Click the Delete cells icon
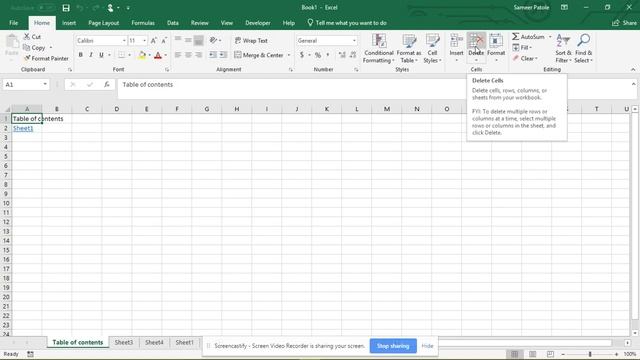The height and width of the screenshot is (360, 640). pyautogui.click(x=476, y=41)
